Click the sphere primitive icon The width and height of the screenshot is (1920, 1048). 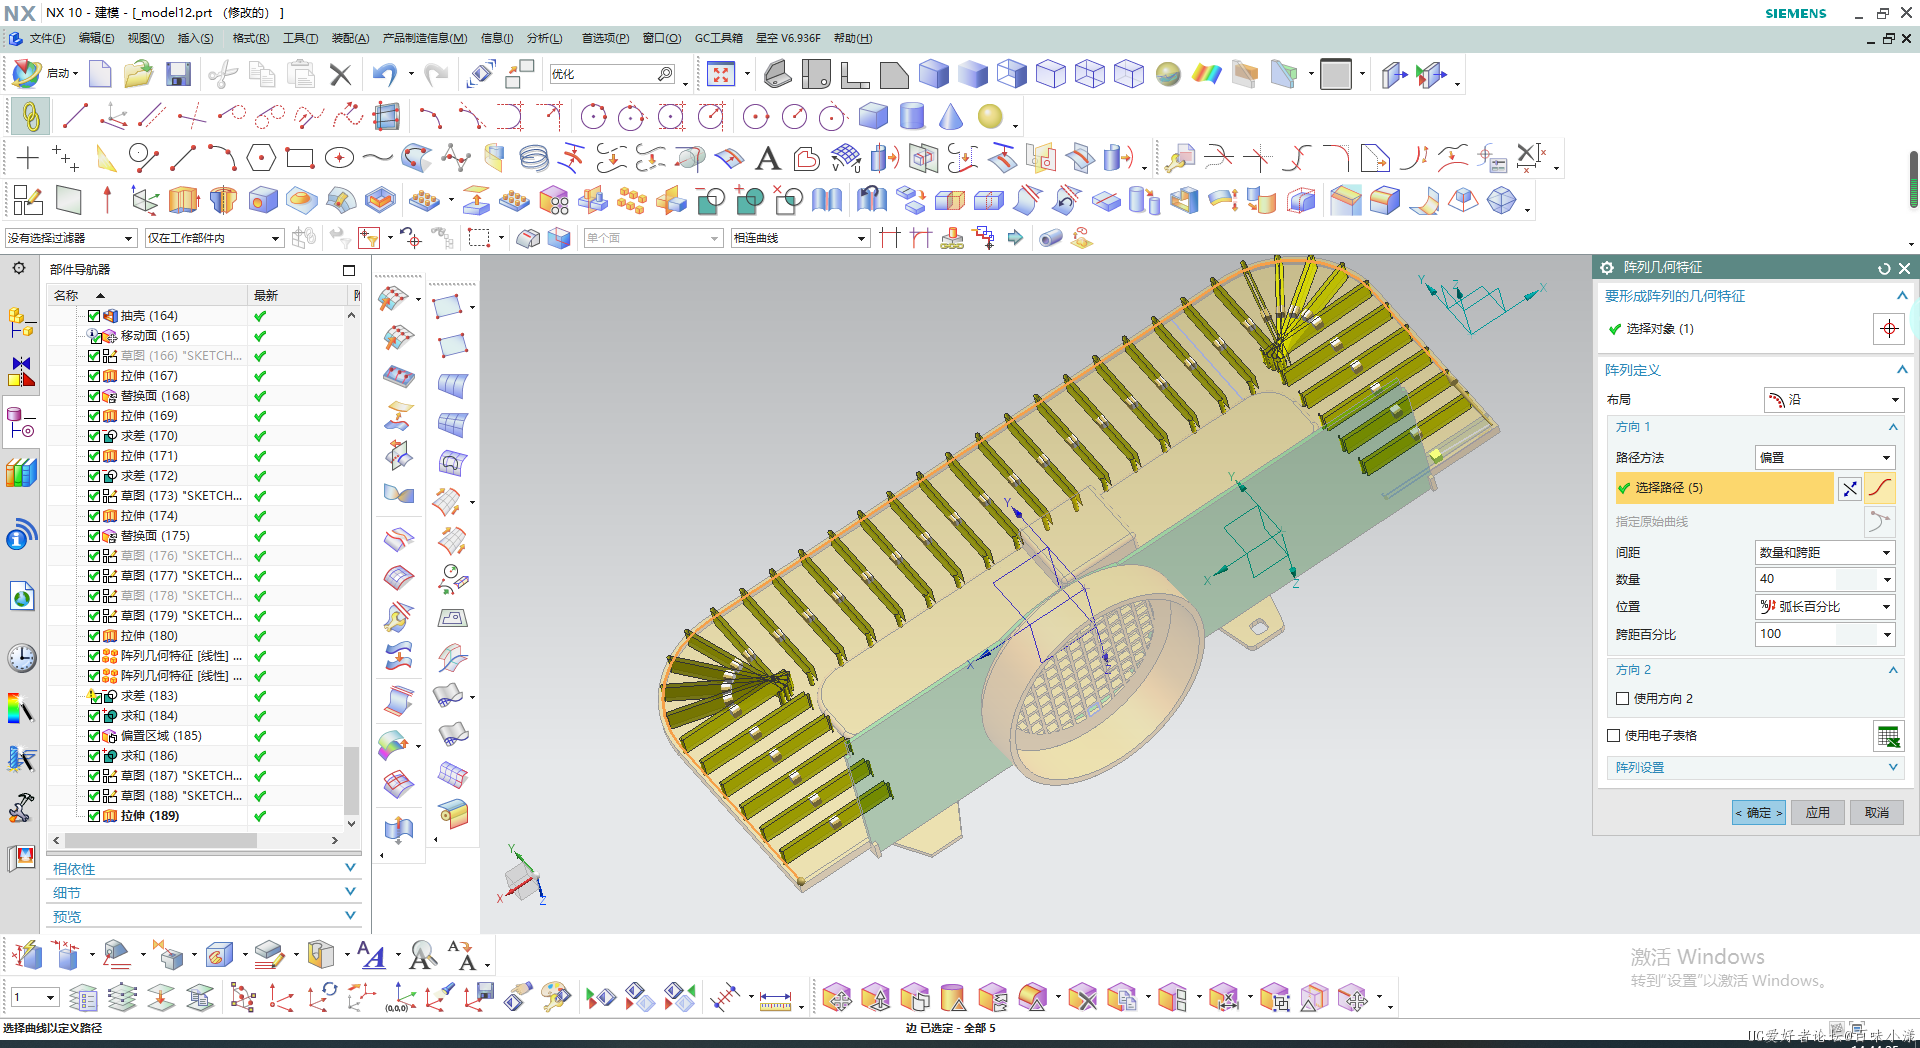click(990, 117)
